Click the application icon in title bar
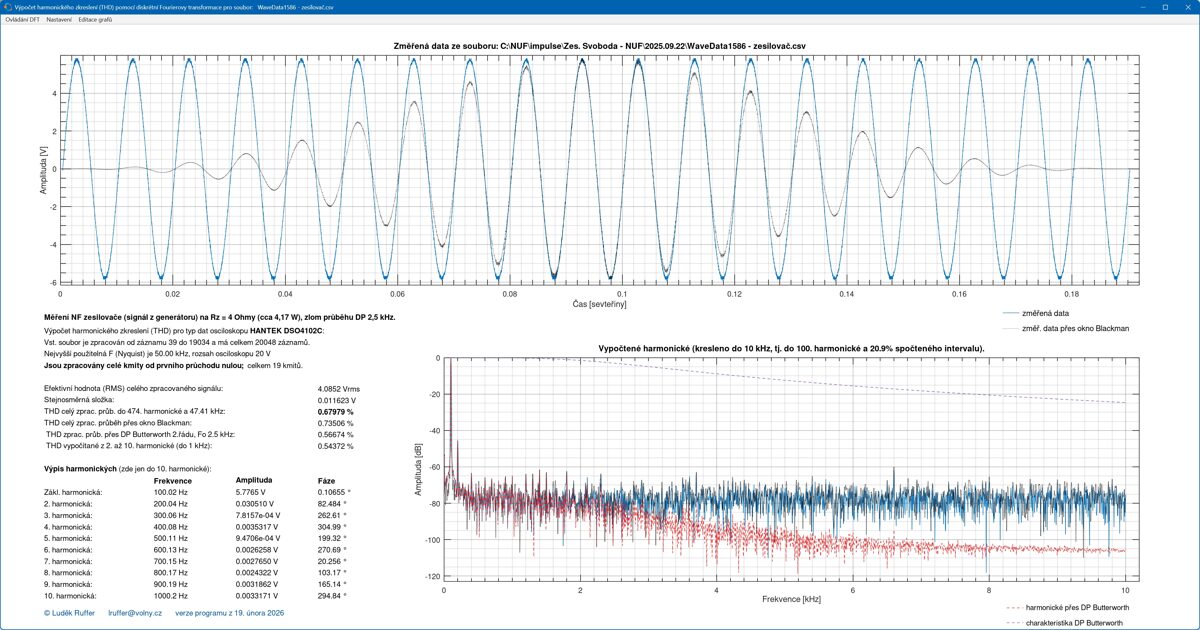 pyautogui.click(x=7, y=6)
